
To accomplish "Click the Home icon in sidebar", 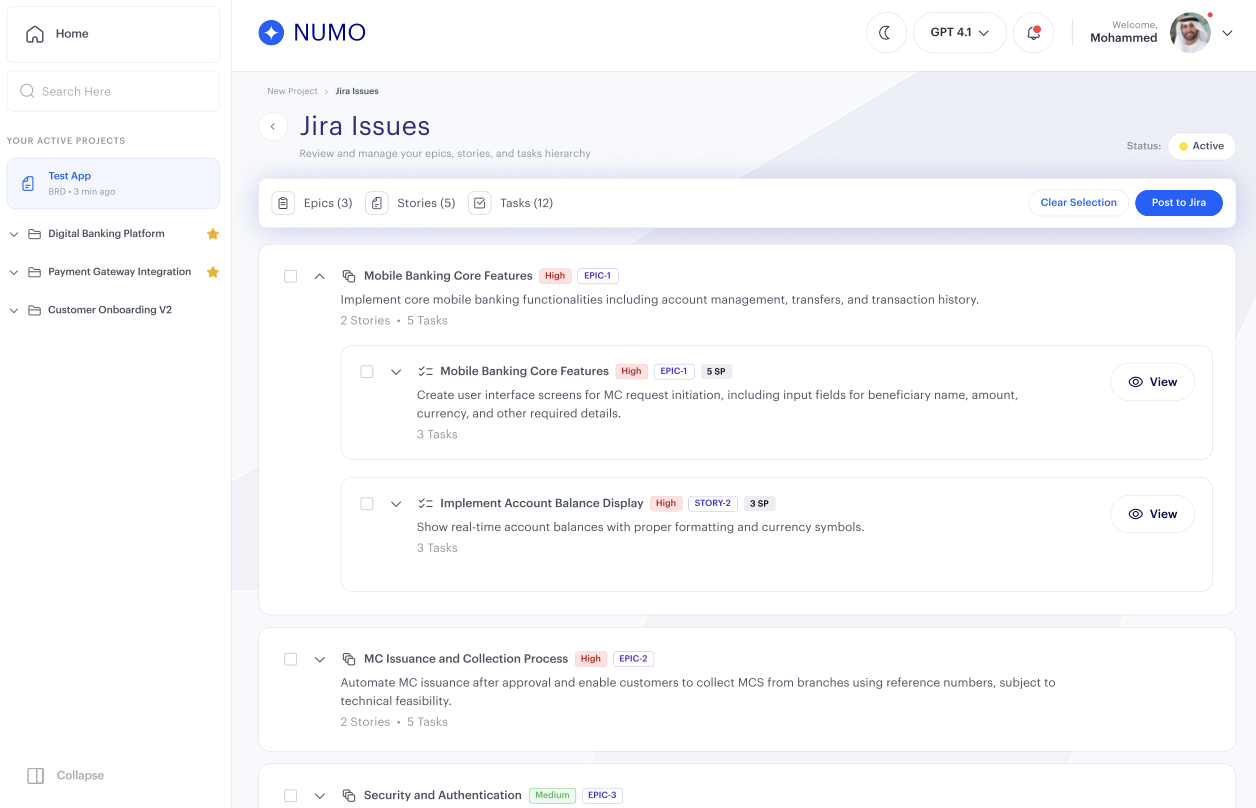I will pos(35,34).
